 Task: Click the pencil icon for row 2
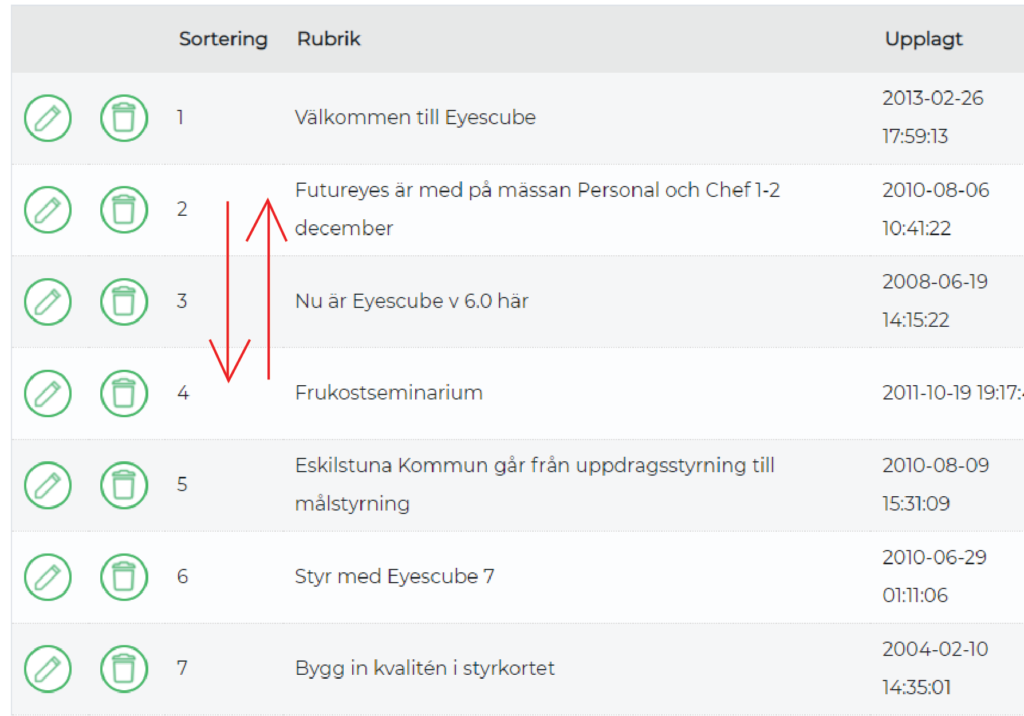[x=48, y=210]
